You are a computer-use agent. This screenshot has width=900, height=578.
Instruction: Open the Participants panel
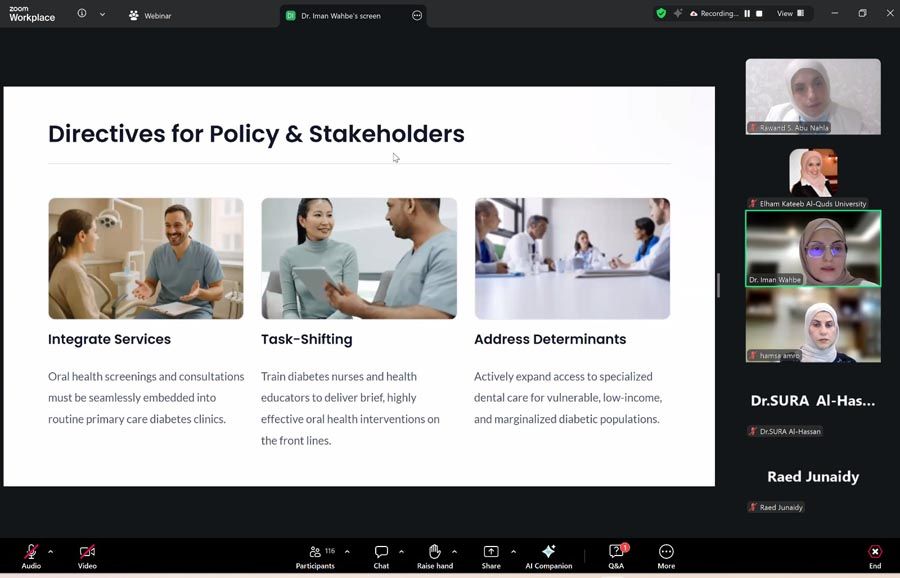[x=315, y=556]
